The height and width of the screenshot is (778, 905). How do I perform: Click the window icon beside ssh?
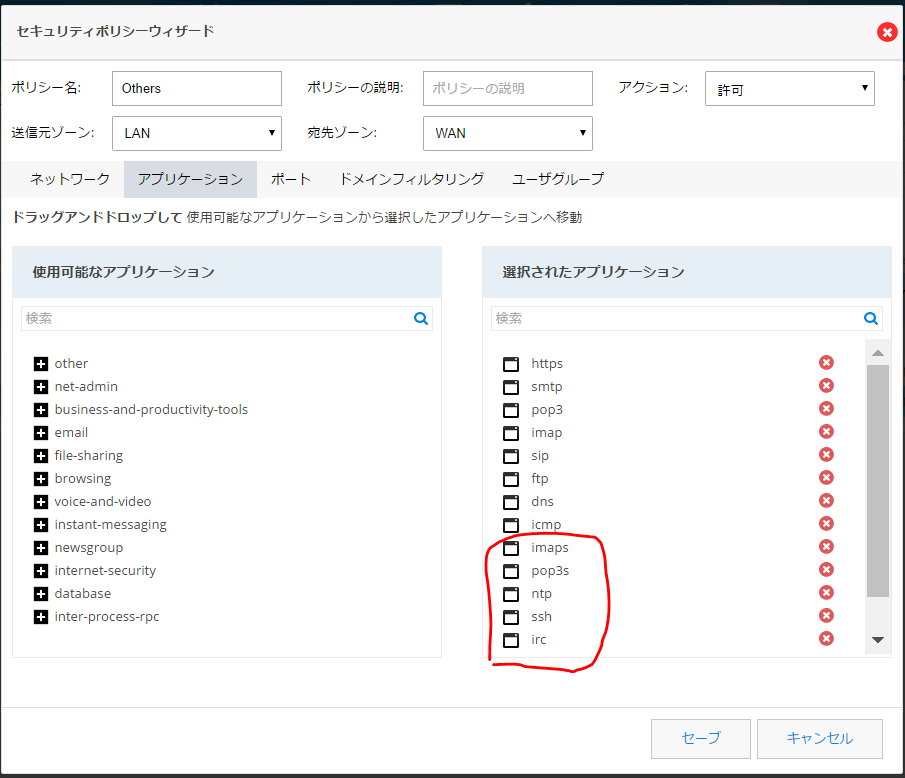coord(511,617)
